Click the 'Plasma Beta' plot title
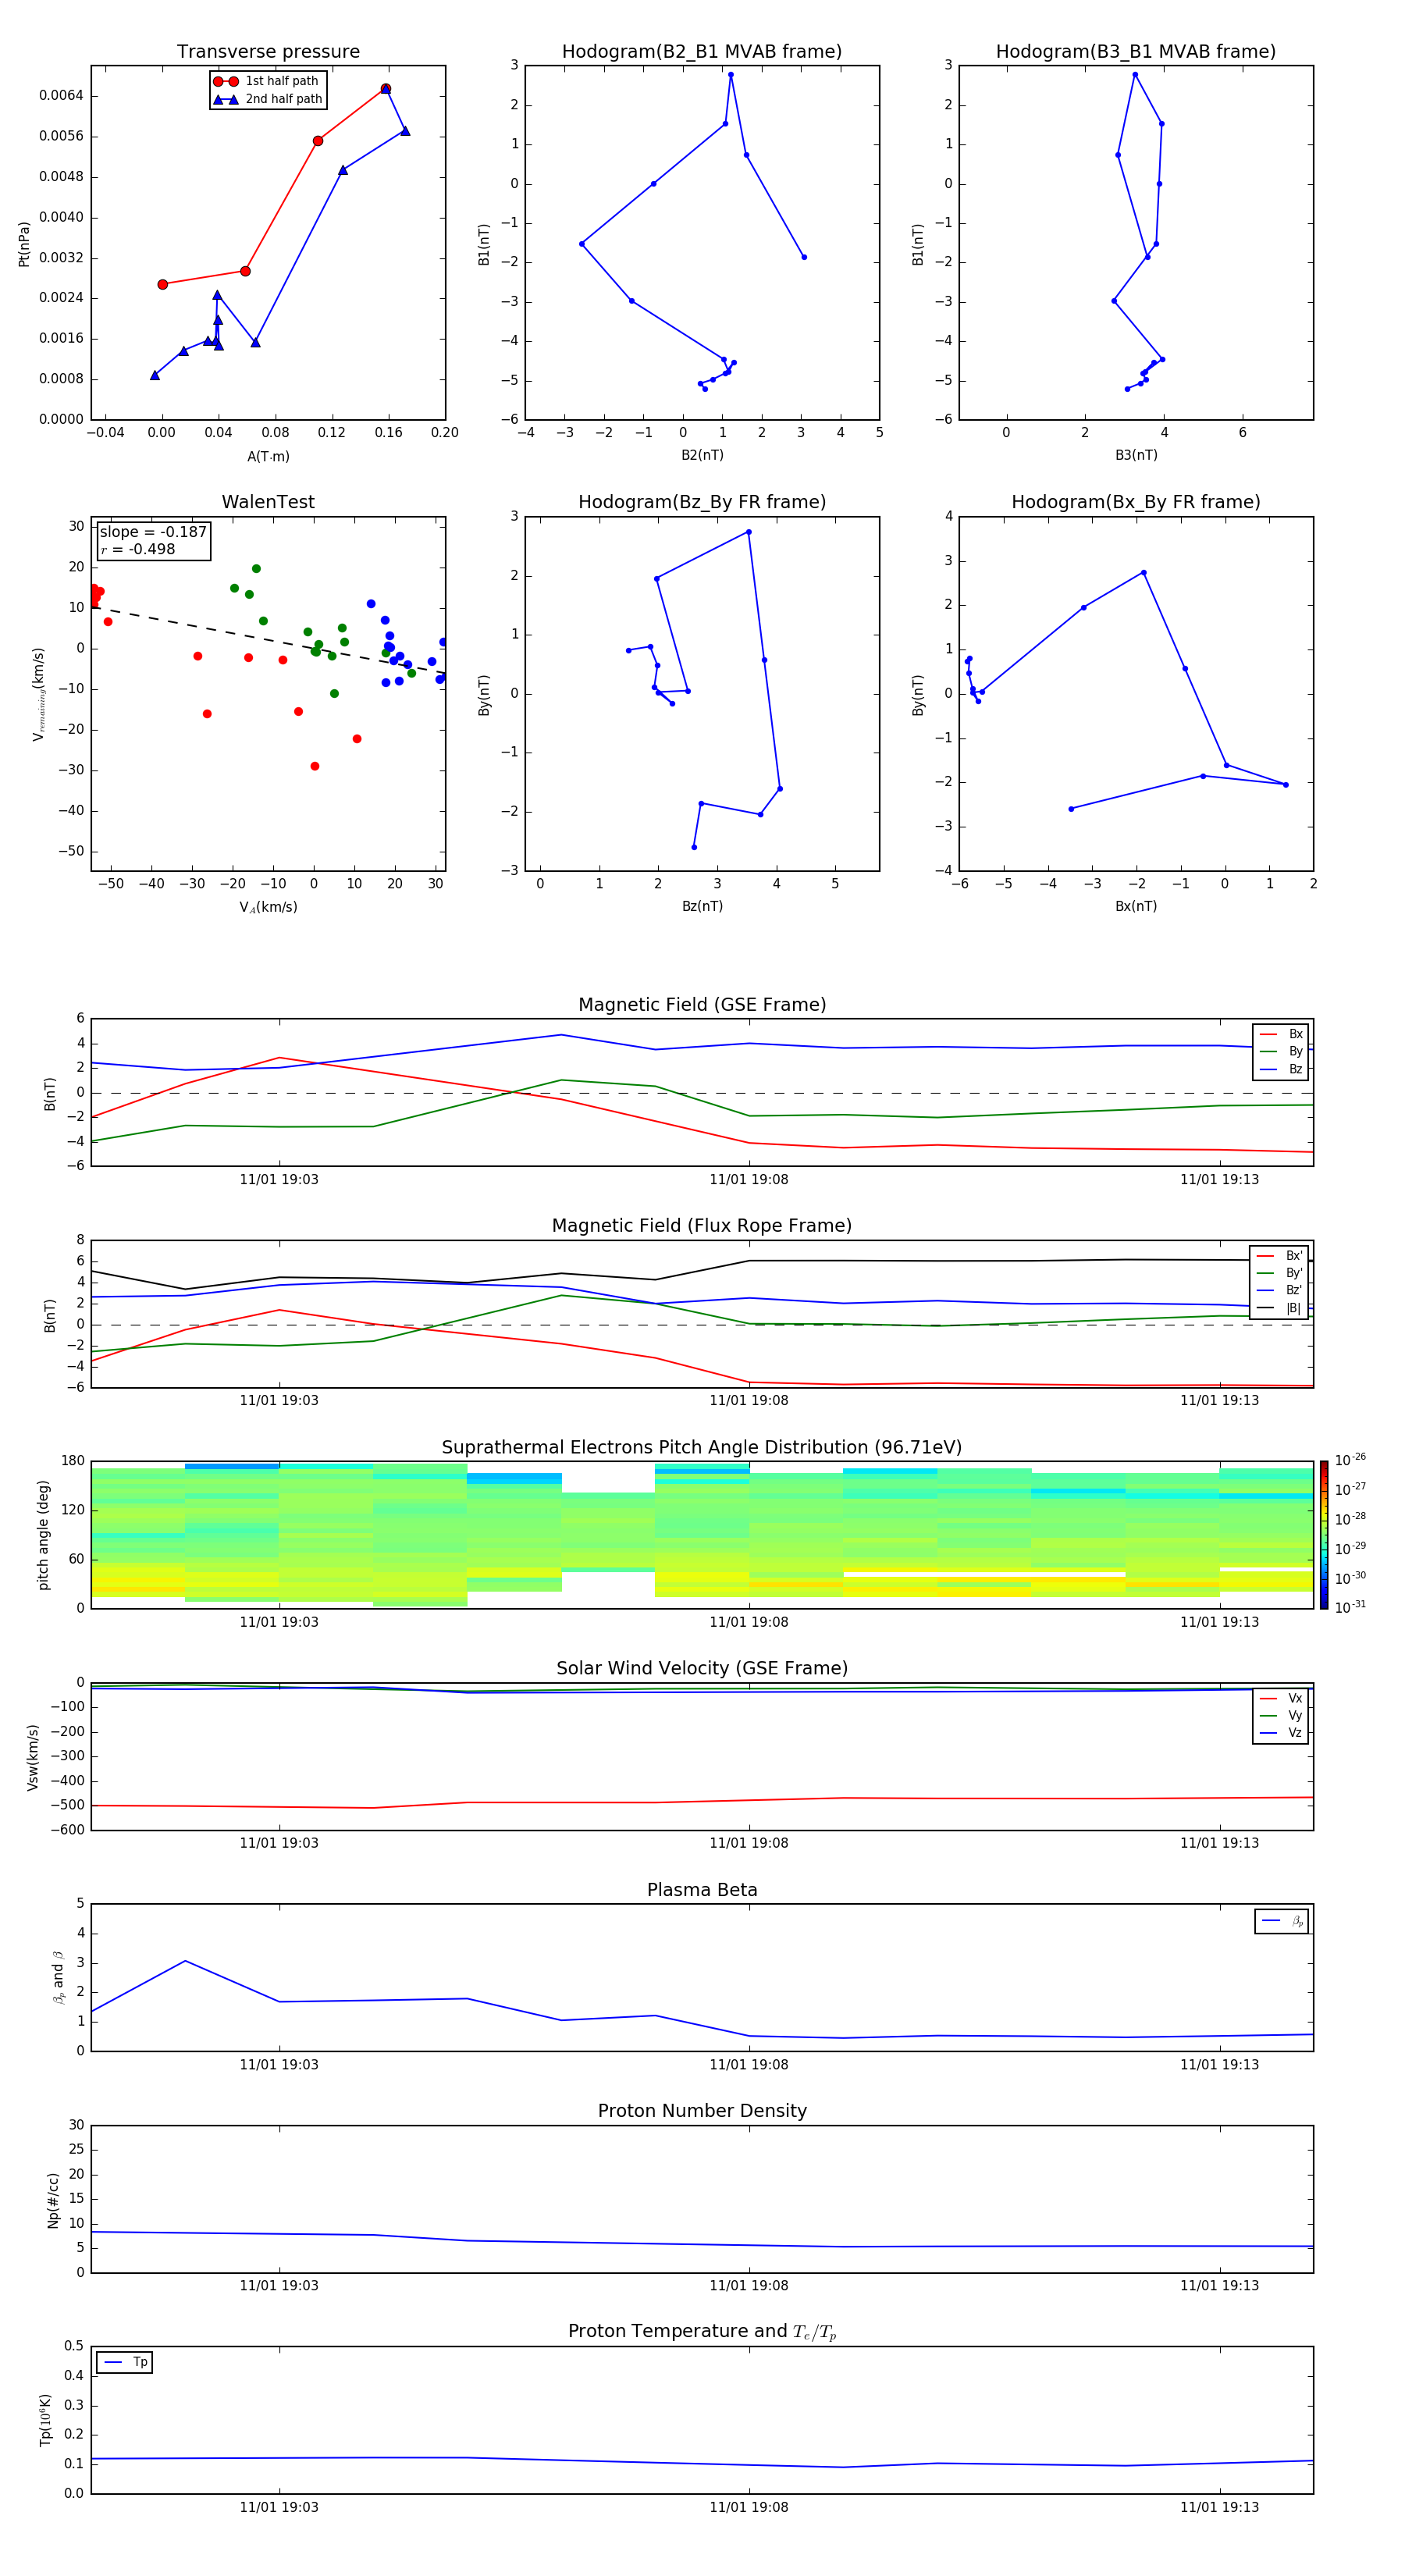This screenshot has width=1405, height=2576. pos(702,1890)
